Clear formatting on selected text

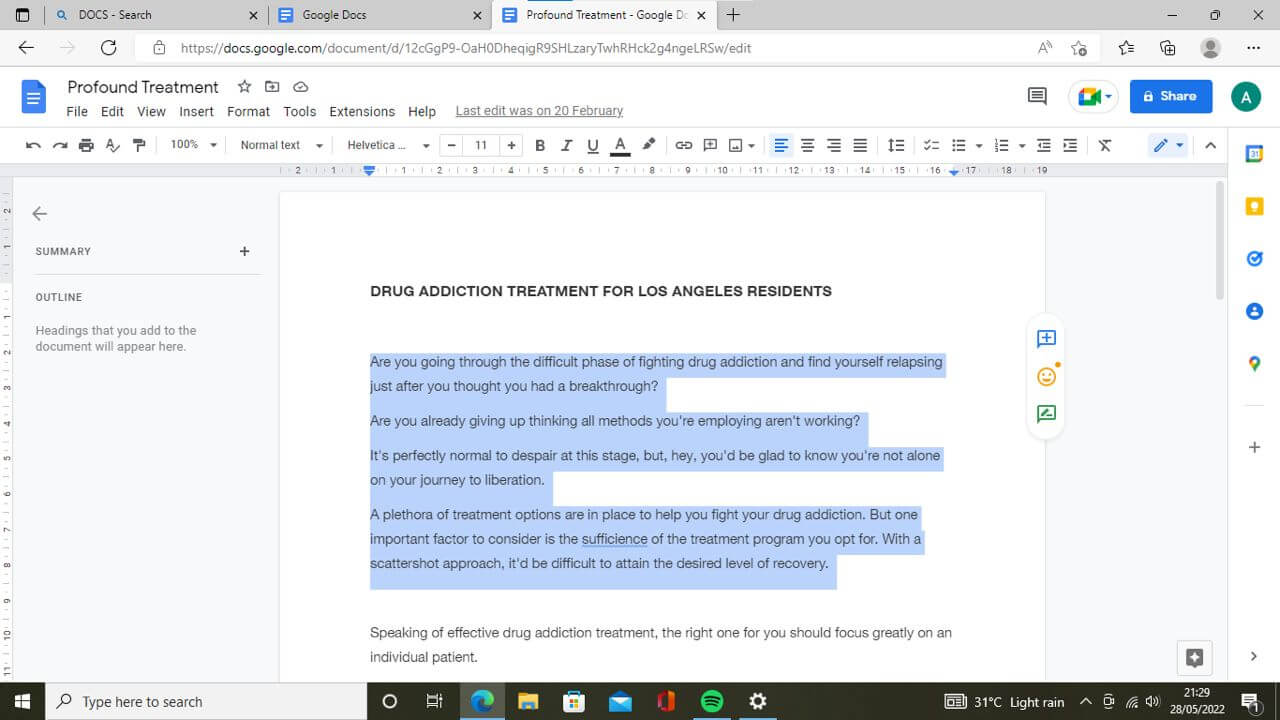coord(1104,145)
